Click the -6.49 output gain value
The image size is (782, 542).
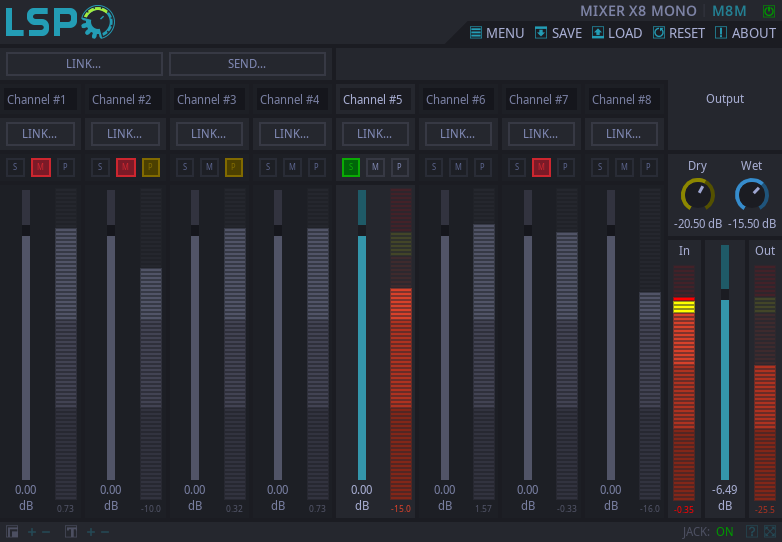click(x=725, y=490)
